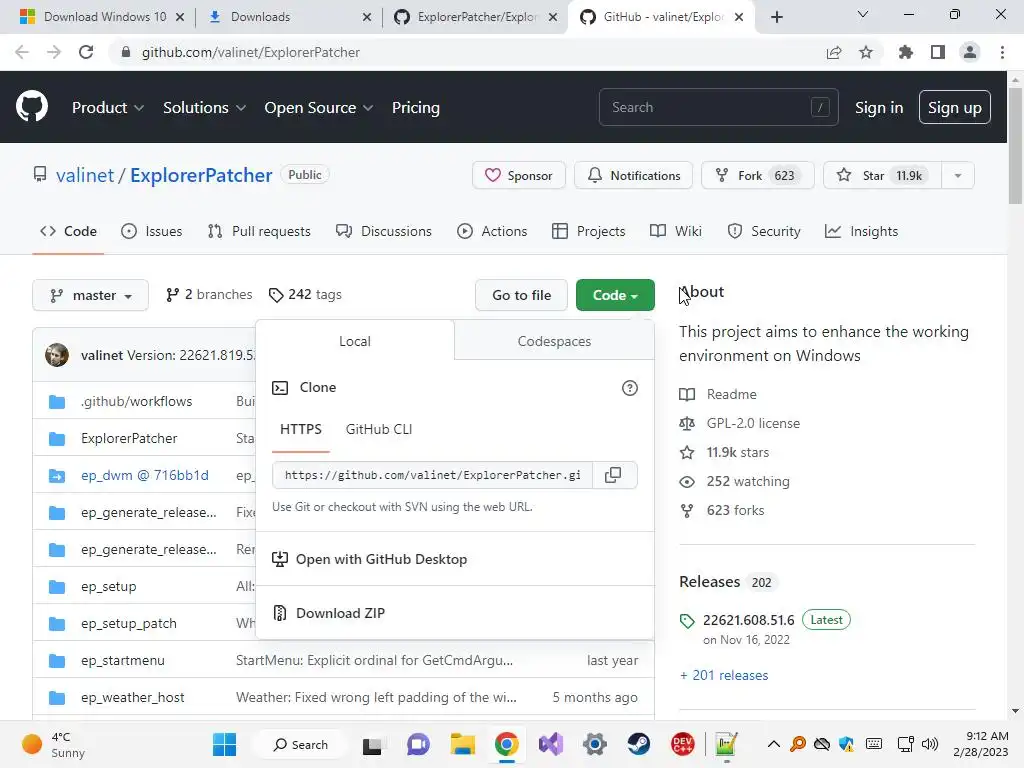Open Windows Start menu
1024x768 pixels.
click(x=225, y=744)
